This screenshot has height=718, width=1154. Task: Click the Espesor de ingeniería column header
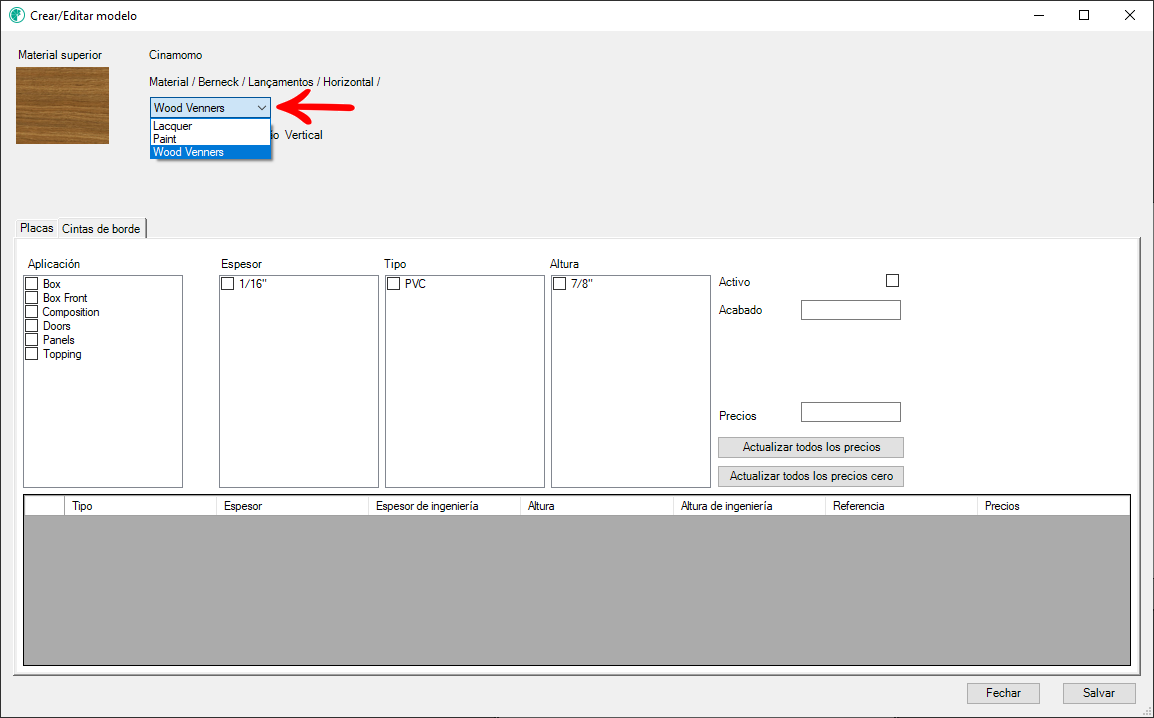pos(445,506)
